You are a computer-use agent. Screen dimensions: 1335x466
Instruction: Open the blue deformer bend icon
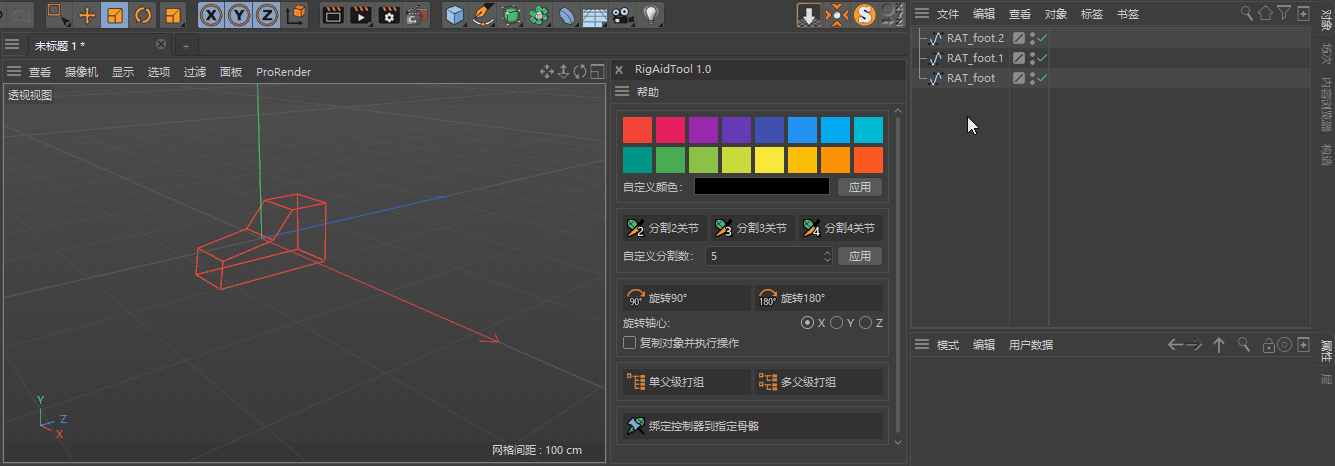point(567,14)
